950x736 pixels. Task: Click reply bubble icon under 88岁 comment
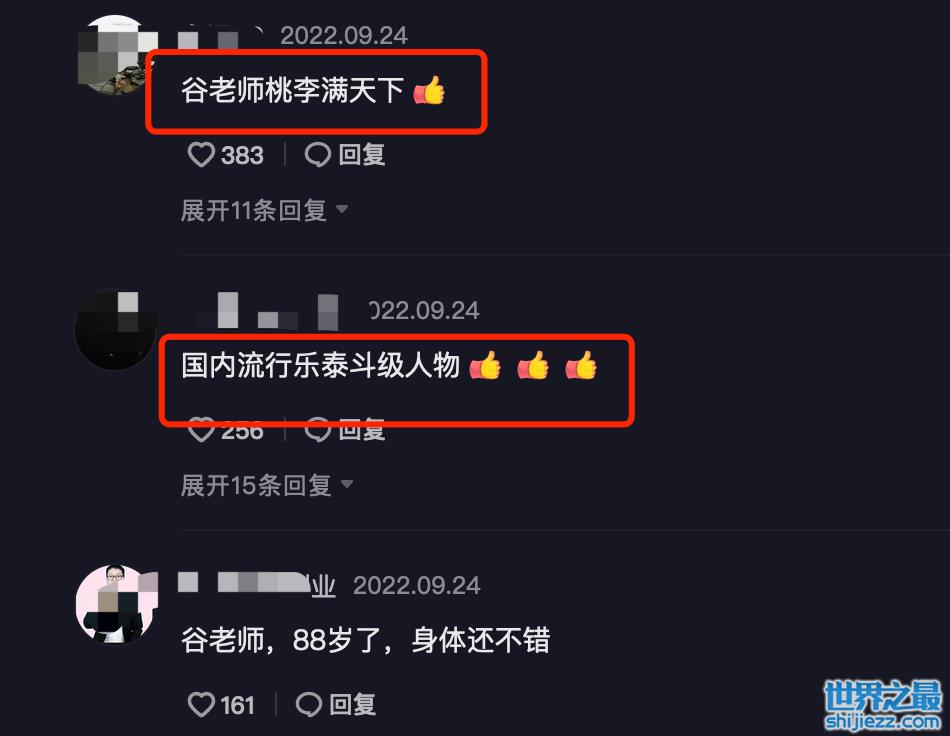click(308, 705)
